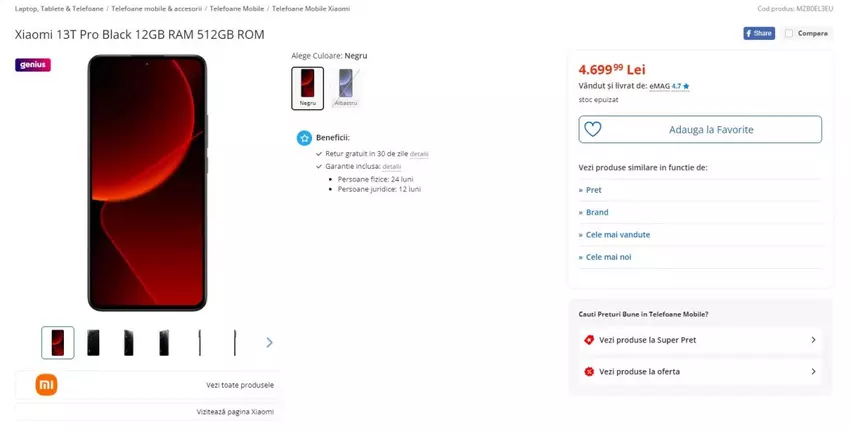Screen dimensions: 850x431
Task: Open Garantie inclusa detalii link
Action: tap(391, 166)
